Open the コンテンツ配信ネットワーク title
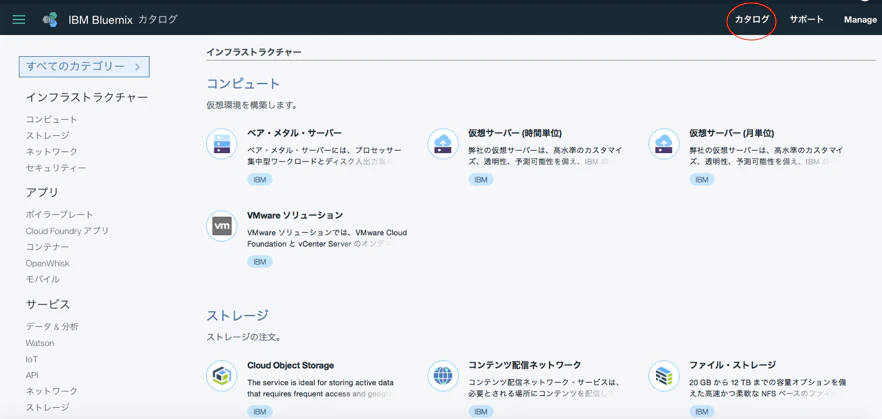 coord(525,365)
